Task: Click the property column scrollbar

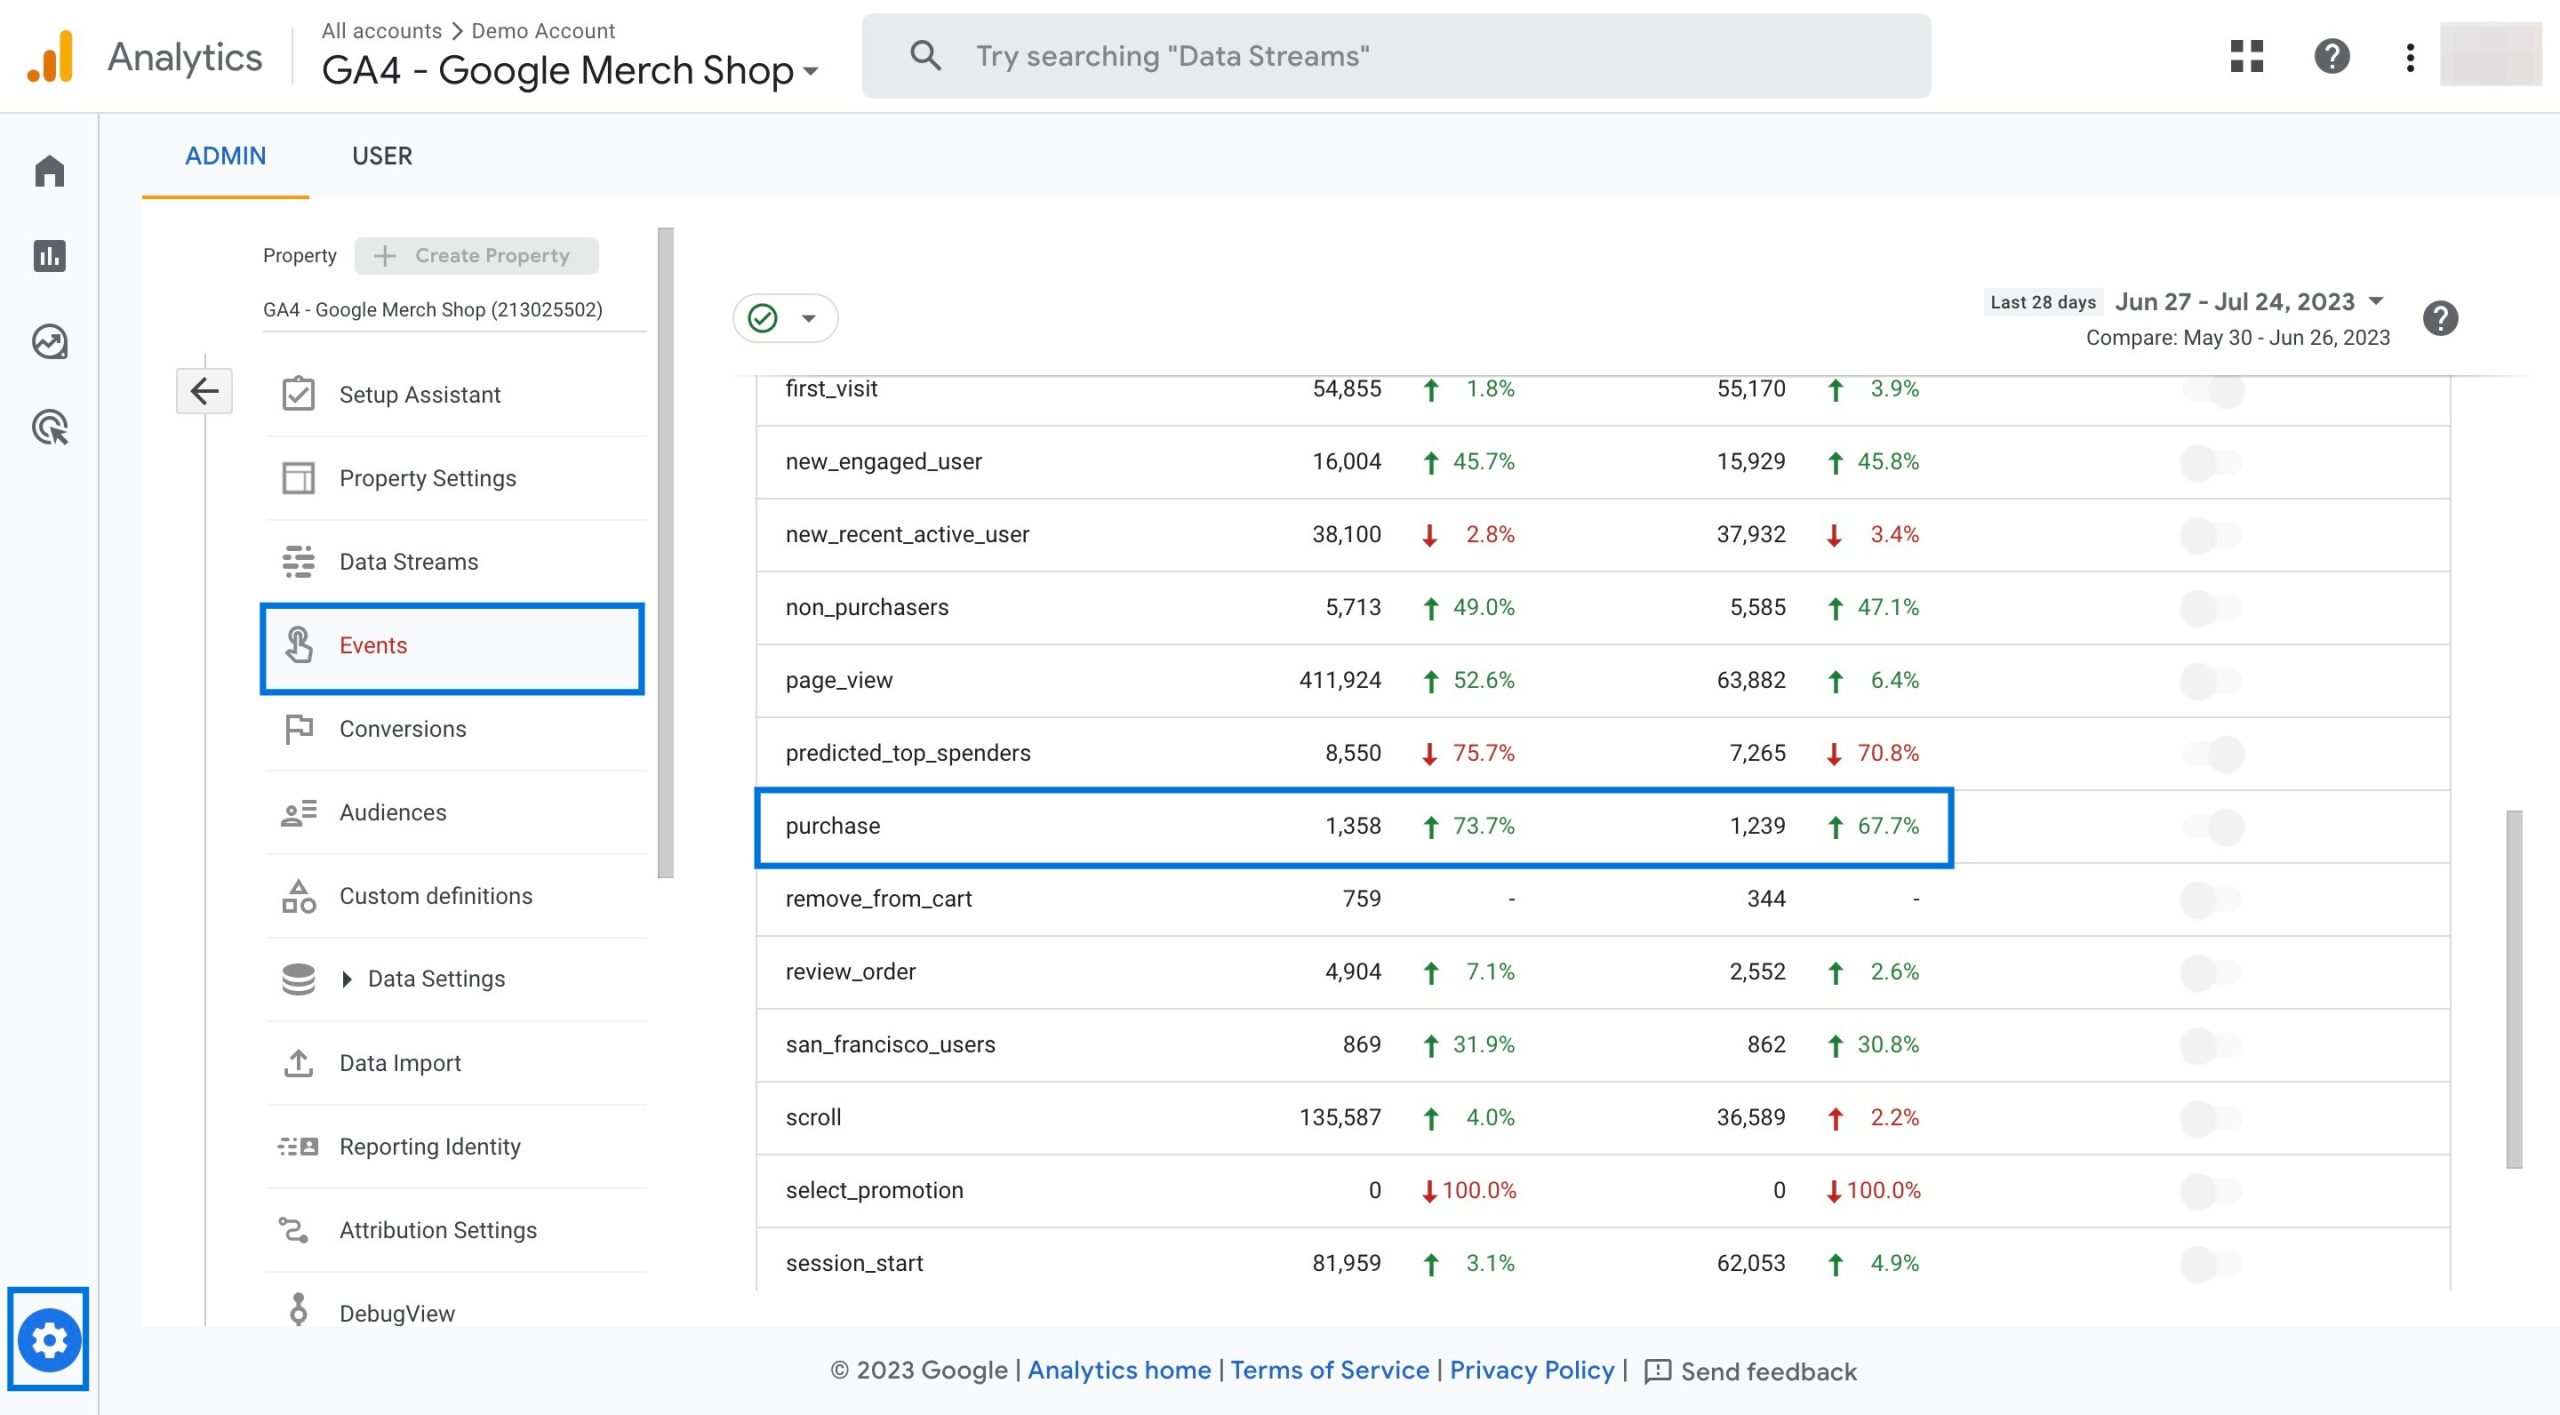Action: pos(666,552)
